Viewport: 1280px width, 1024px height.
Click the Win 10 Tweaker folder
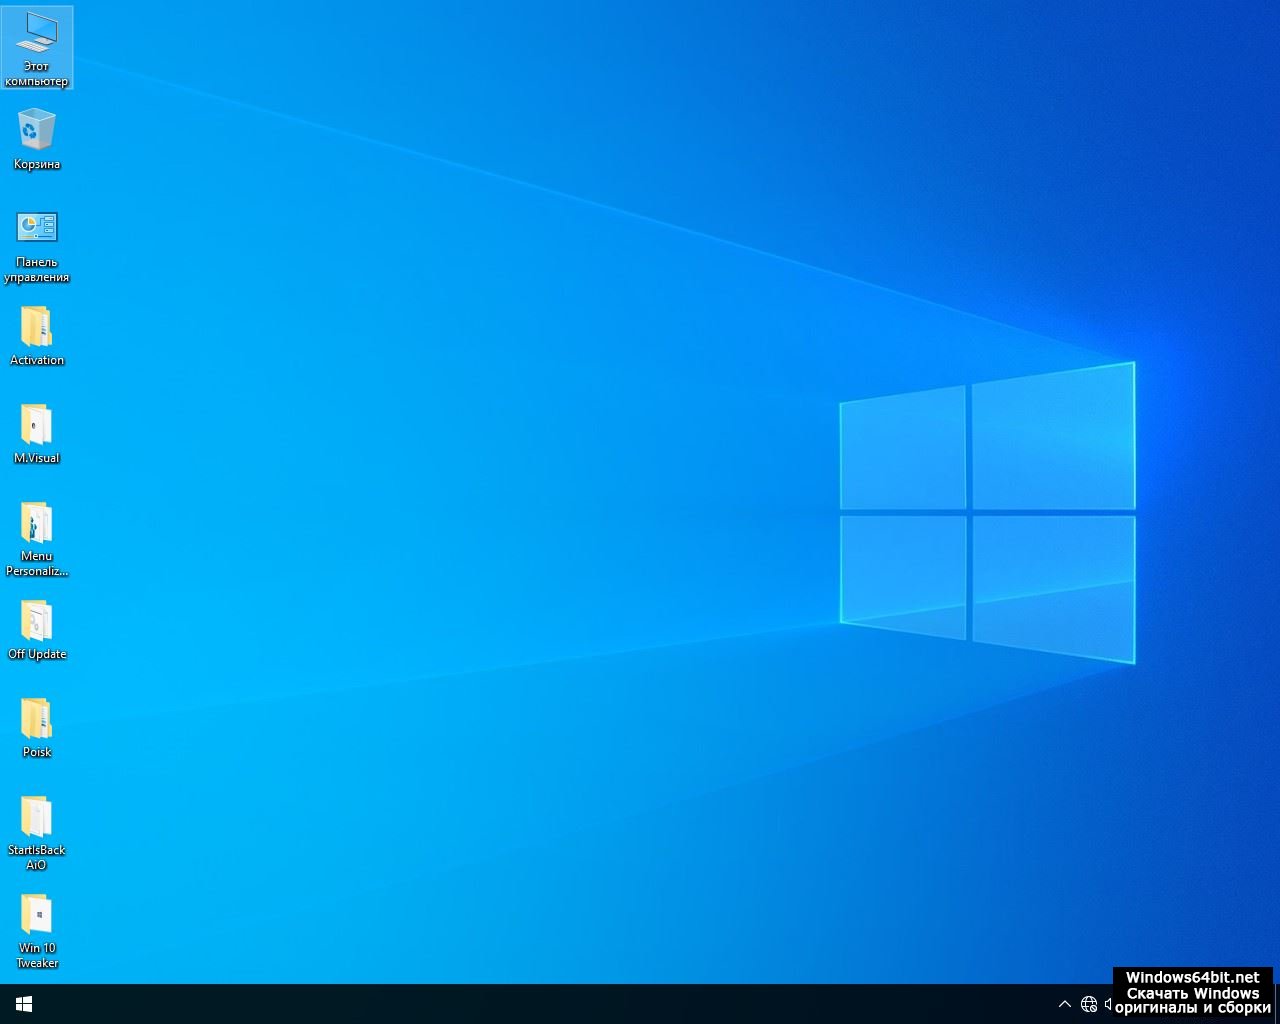click(37, 915)
